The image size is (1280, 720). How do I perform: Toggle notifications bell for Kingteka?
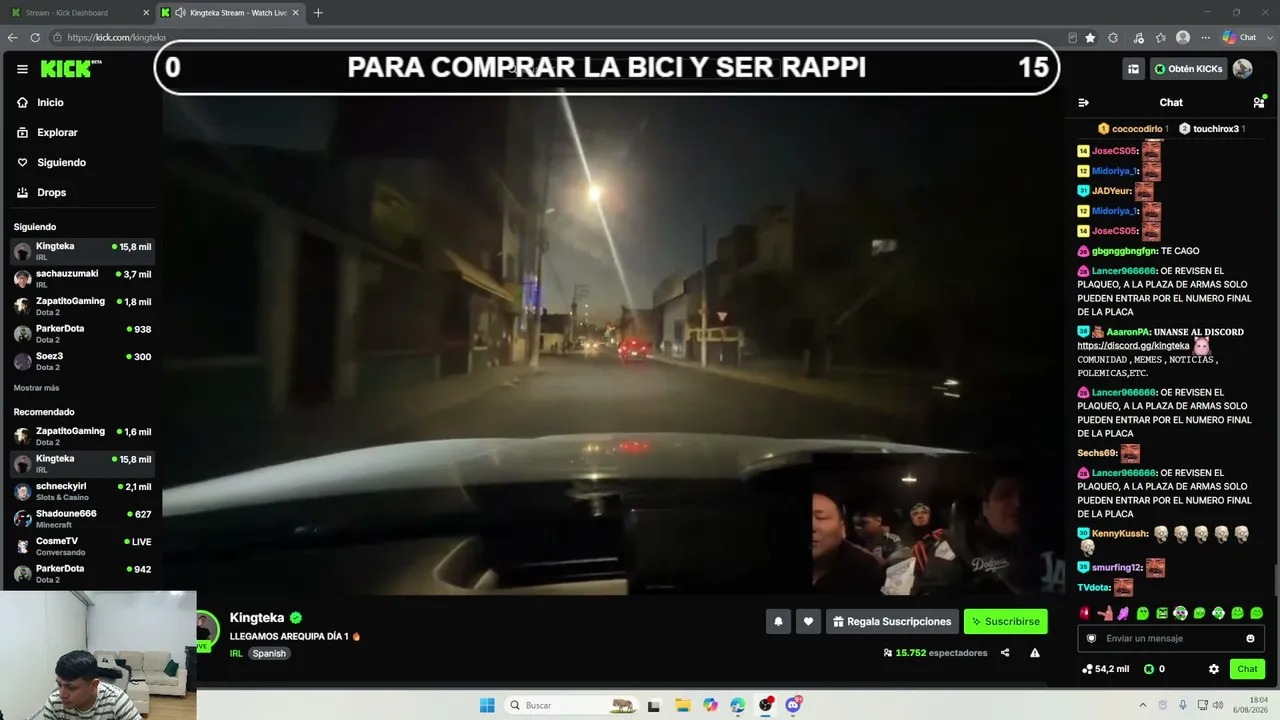[778, 622]
